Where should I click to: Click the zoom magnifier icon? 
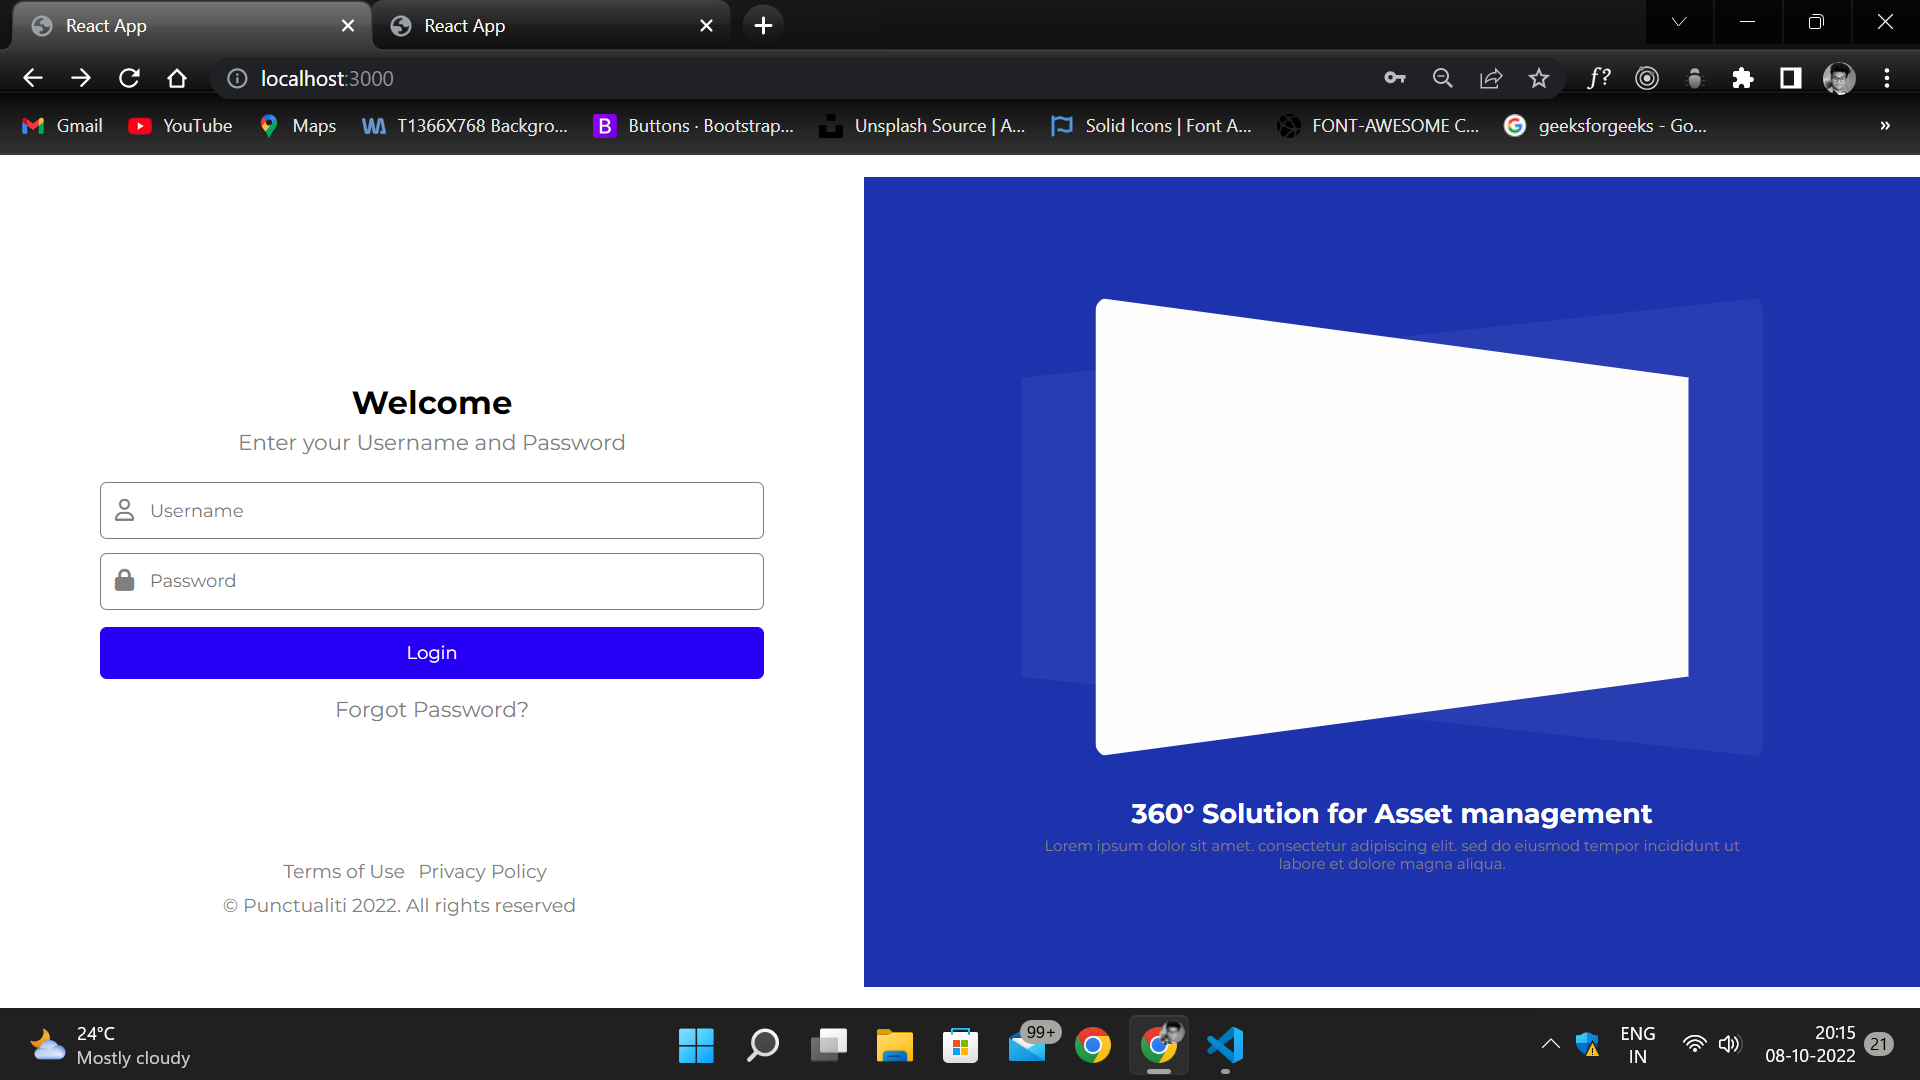1443,78
